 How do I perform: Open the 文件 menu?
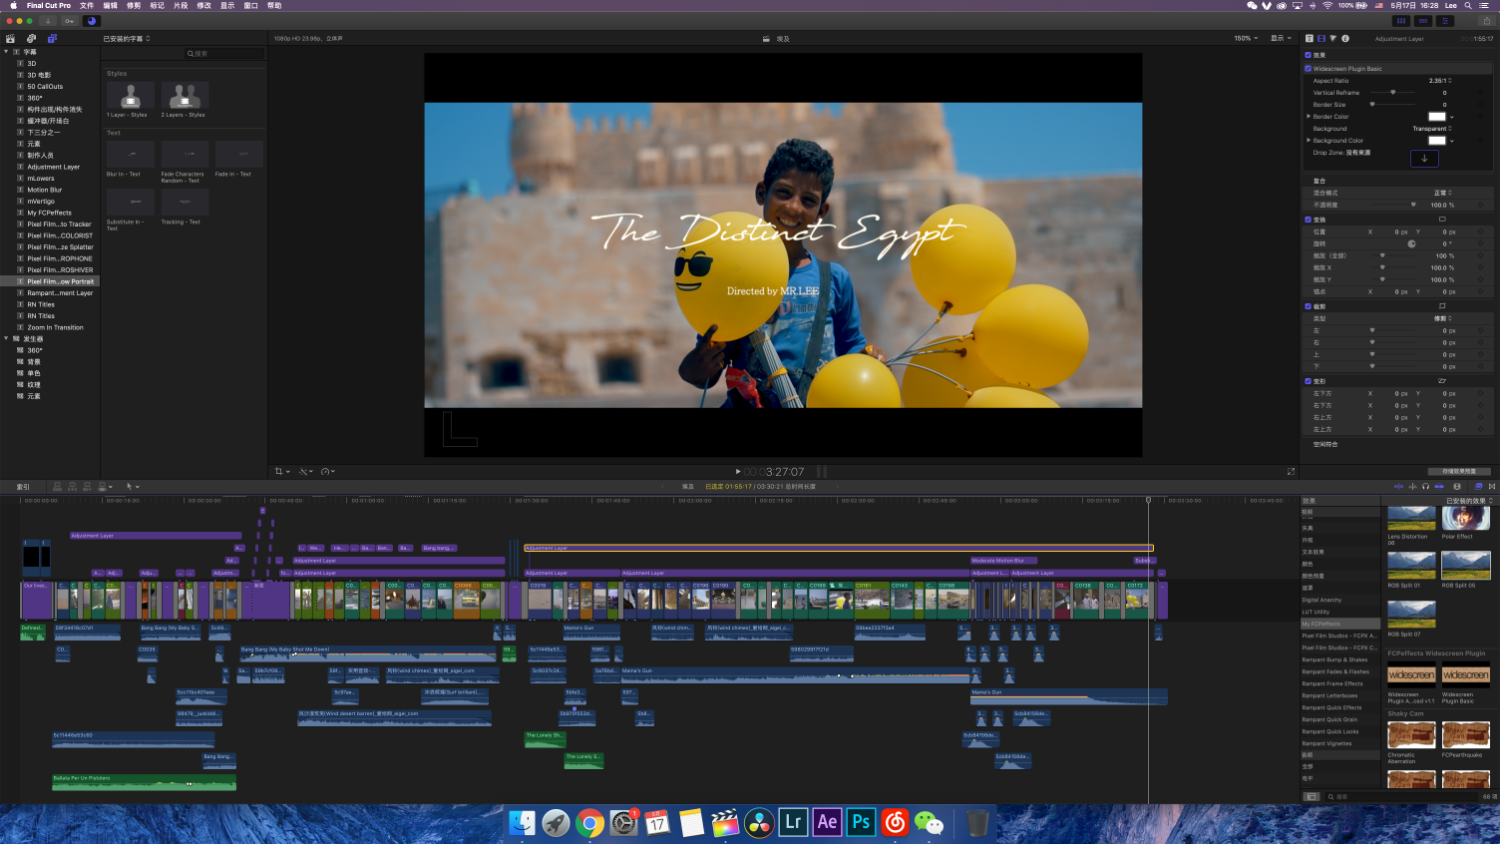pos(87,5)
